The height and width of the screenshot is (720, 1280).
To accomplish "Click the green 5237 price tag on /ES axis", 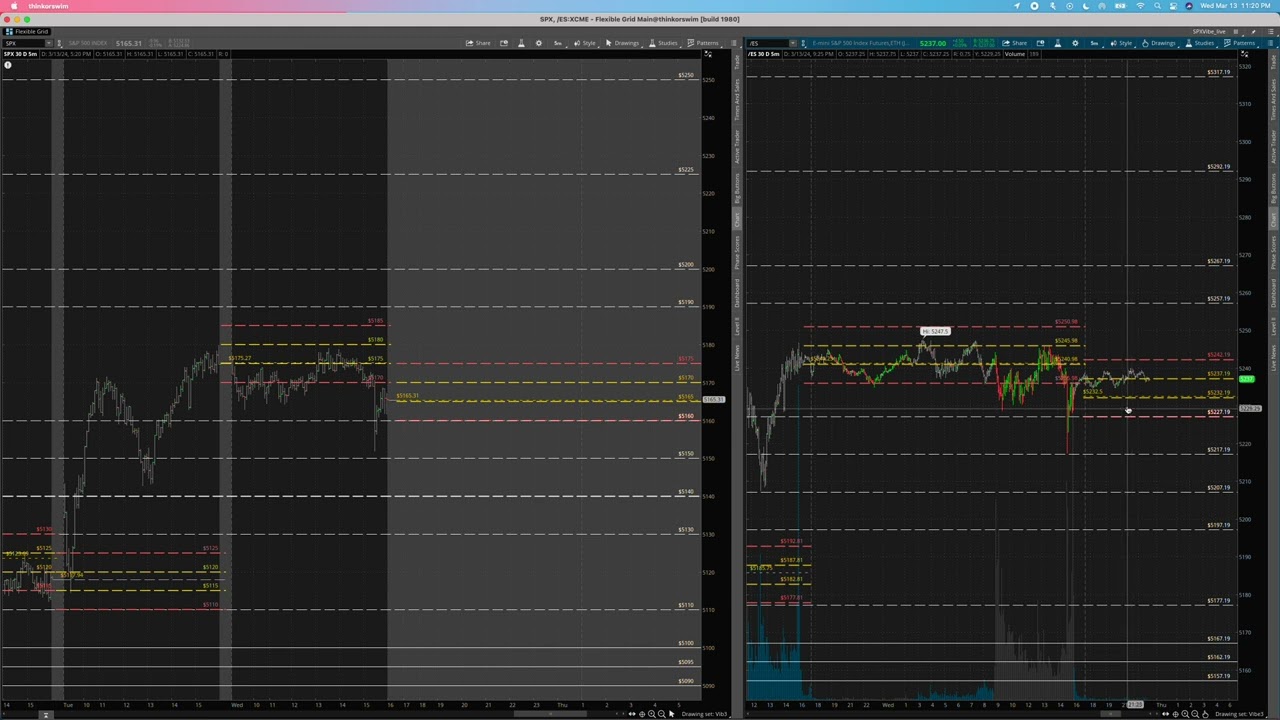I will pos(1246,379).
